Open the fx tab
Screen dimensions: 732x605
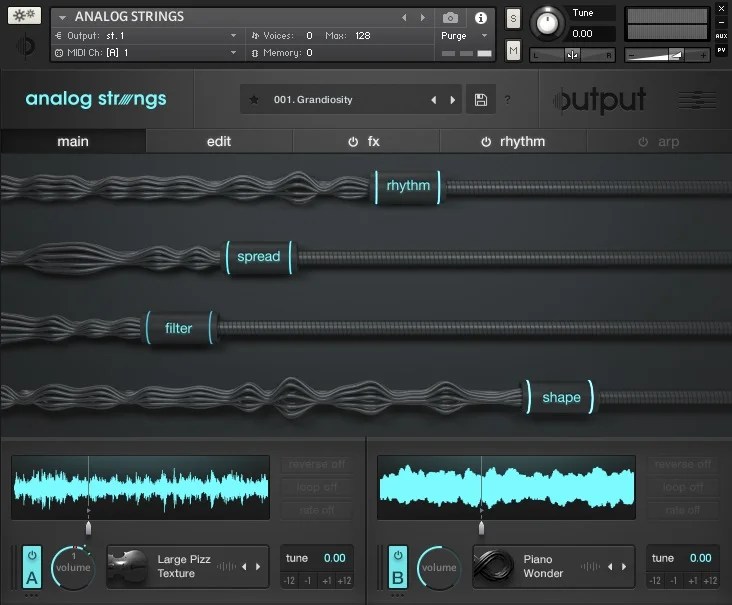(373, 141)
